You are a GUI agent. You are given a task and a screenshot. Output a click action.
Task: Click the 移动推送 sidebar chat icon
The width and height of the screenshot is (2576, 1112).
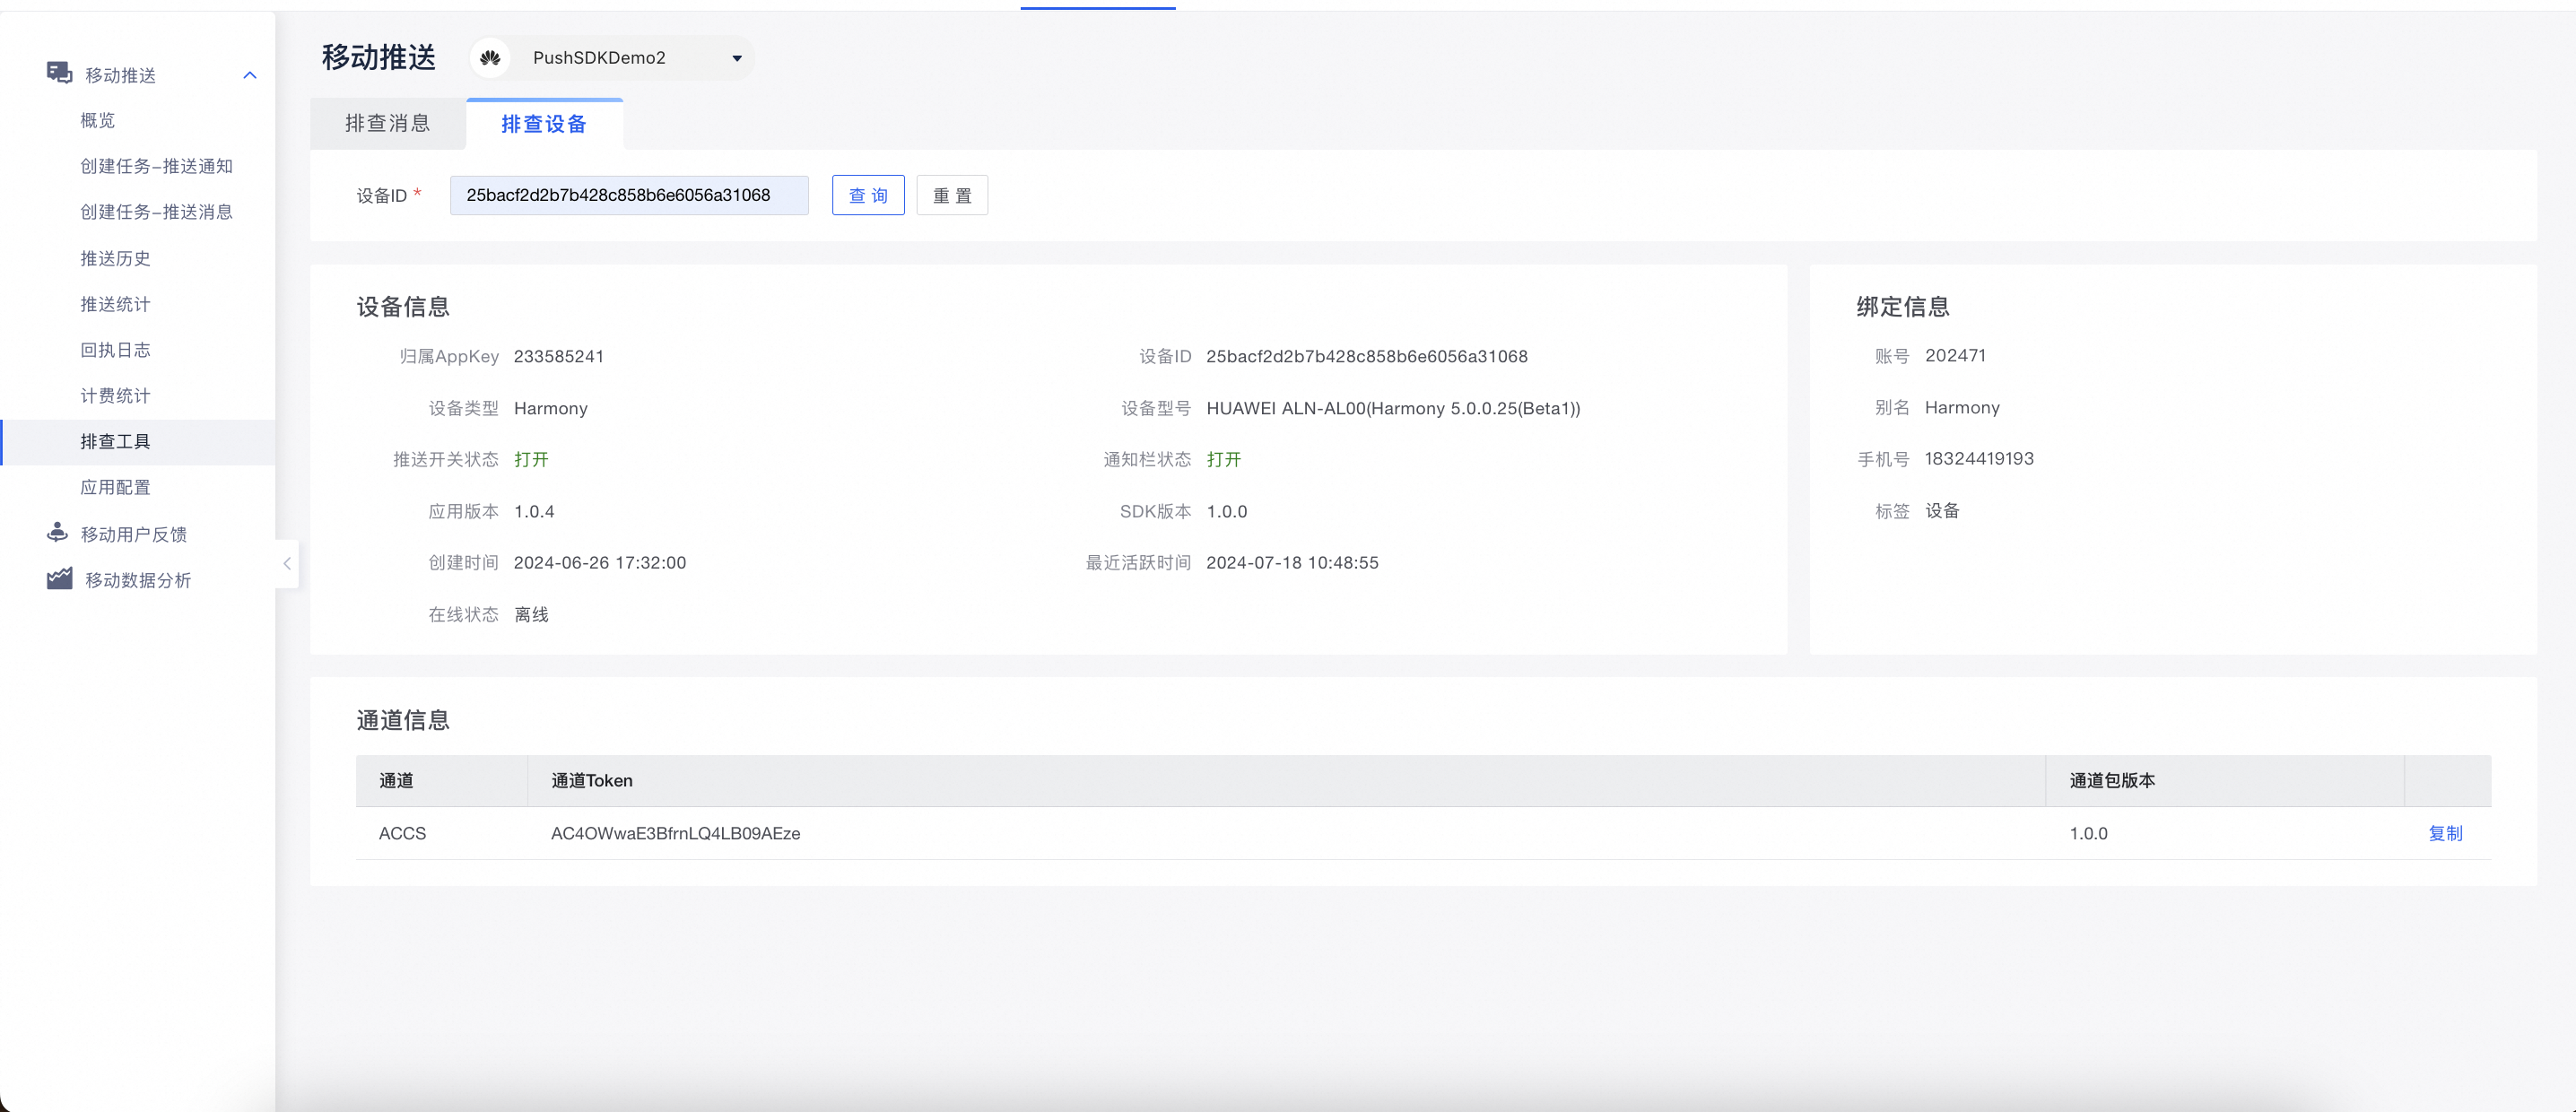[x=59, y=73]
